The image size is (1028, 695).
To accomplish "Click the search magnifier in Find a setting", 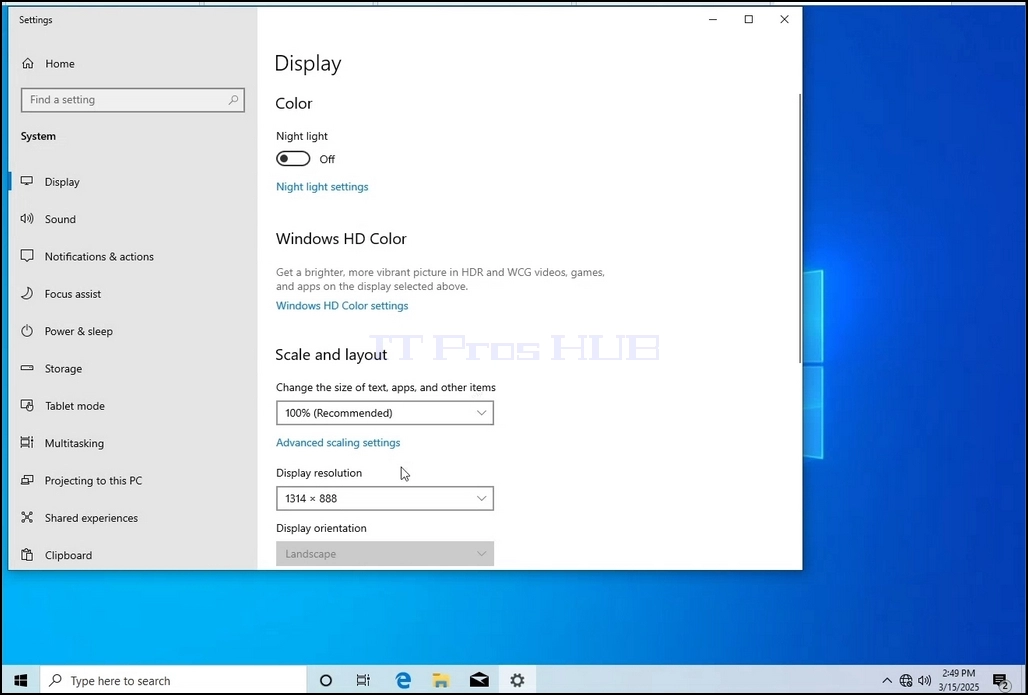I will click(x=233, y=100).
